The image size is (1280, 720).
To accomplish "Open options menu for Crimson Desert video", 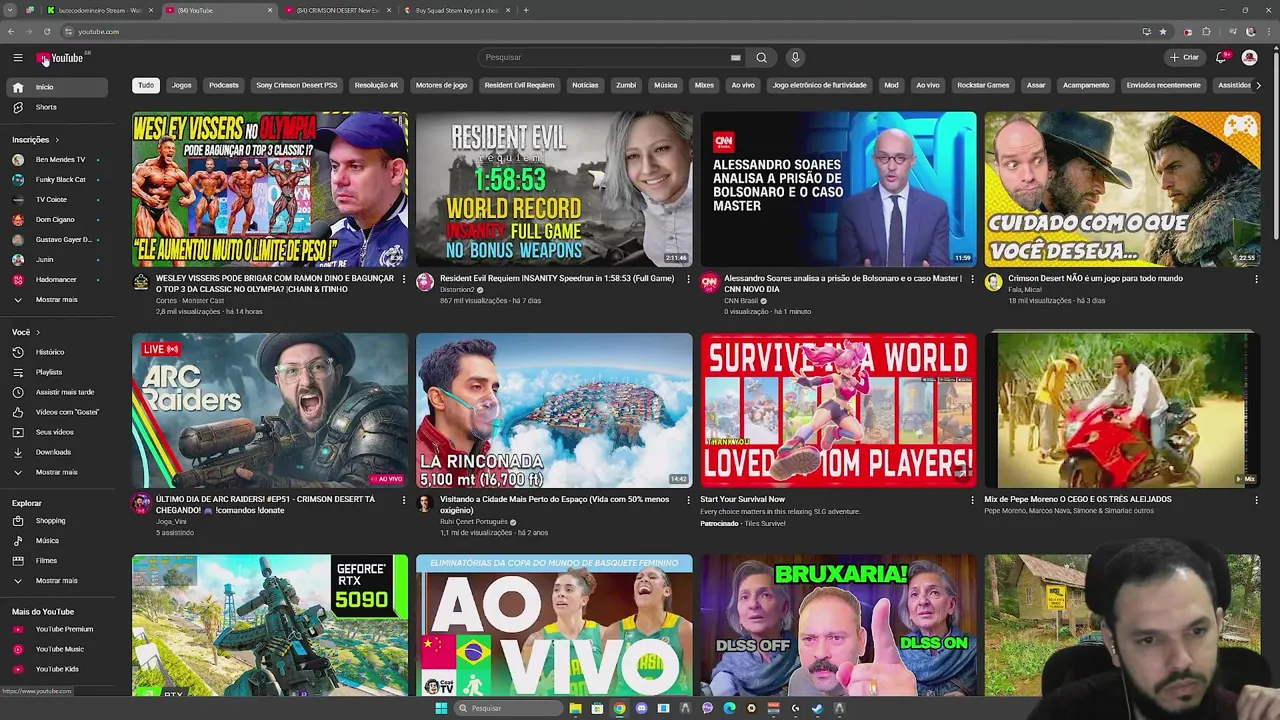I will 1256,279.
